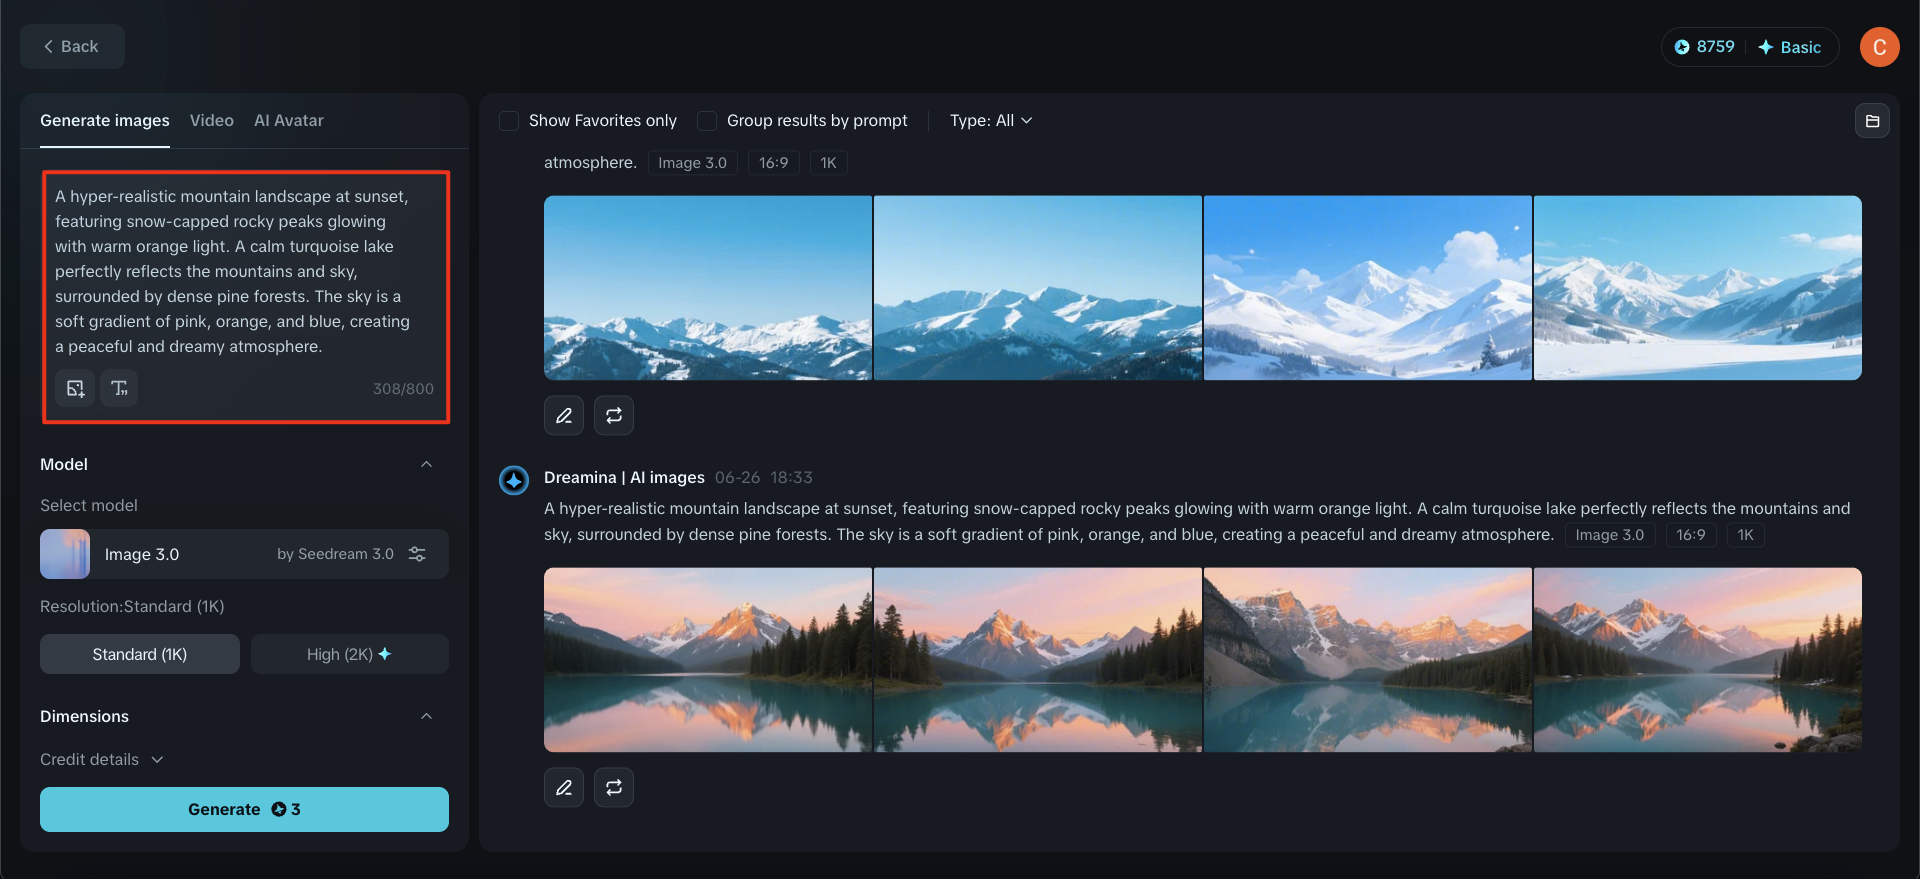Click the edit pencil icon under snowy mountain results

(x=564, y=415)
